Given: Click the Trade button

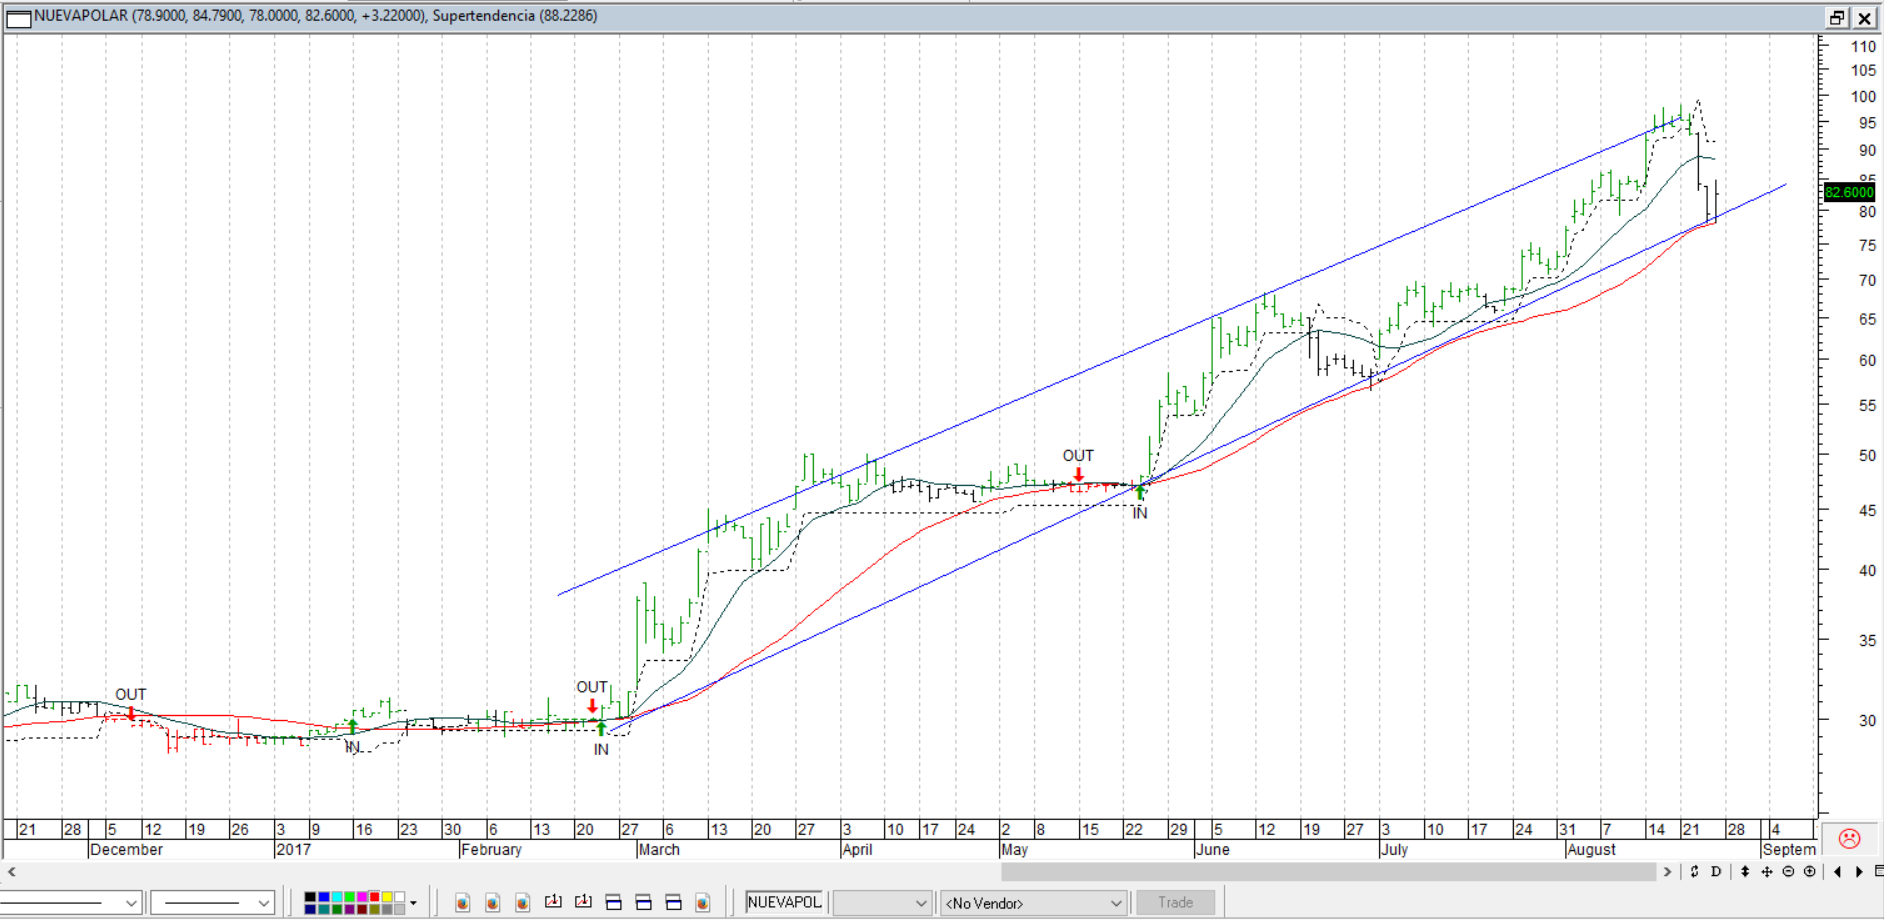Looking at the screenshot, I should point(1175,902).
